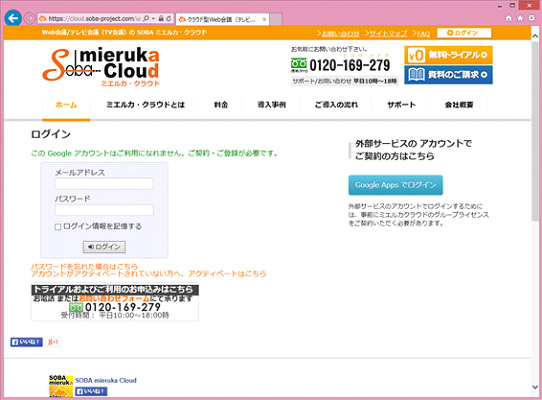Click the address bar URL text
Viewport: 542px width, 400px height.
click(94, 18)
